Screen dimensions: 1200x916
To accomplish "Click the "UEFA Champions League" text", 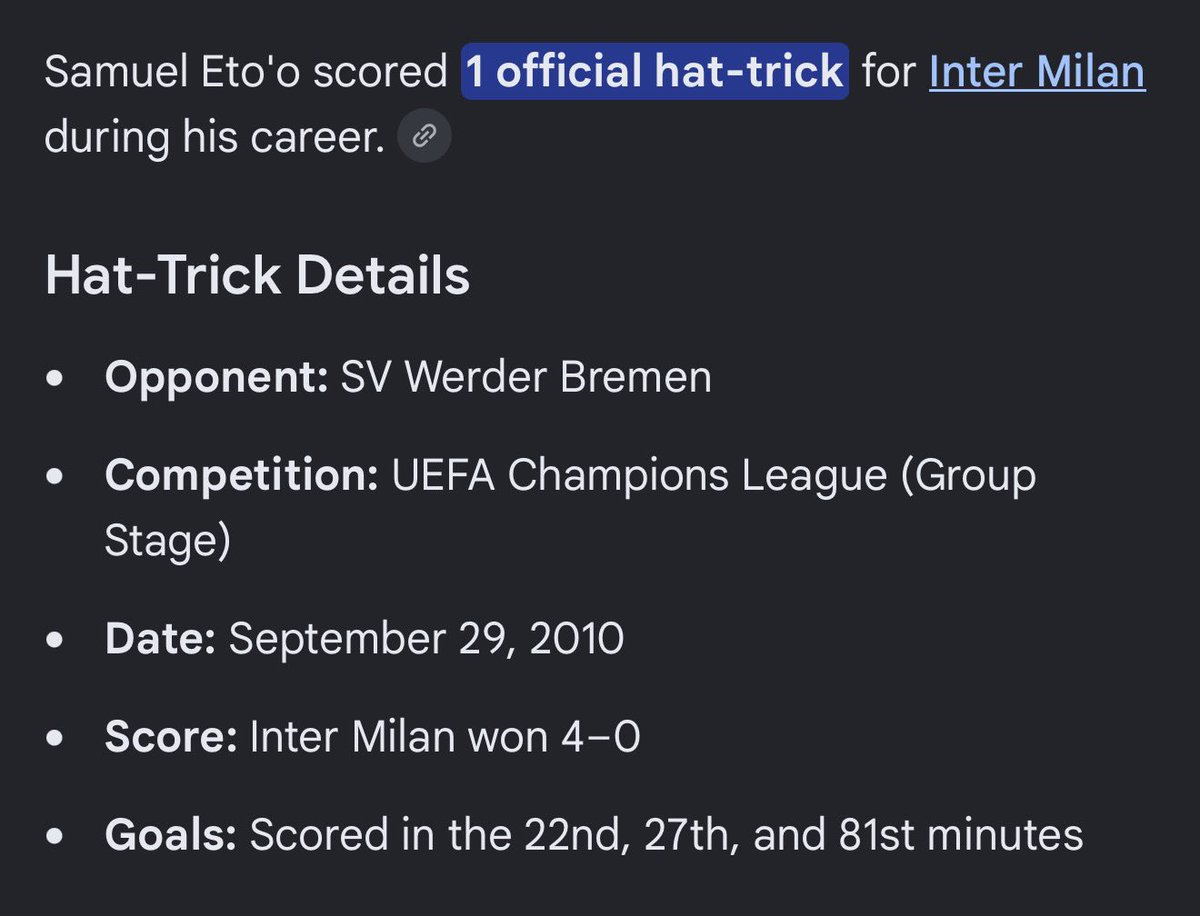I will coord(639,476).
